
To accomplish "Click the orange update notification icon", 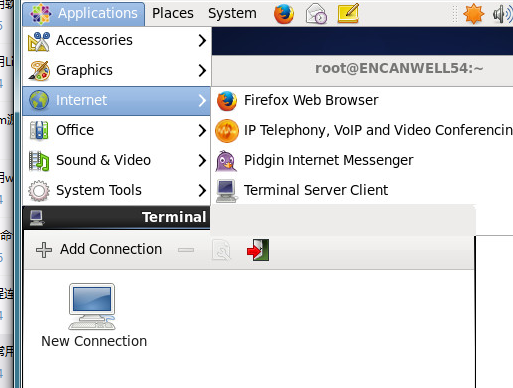I will pyautogui.click(x=473, y=14).
